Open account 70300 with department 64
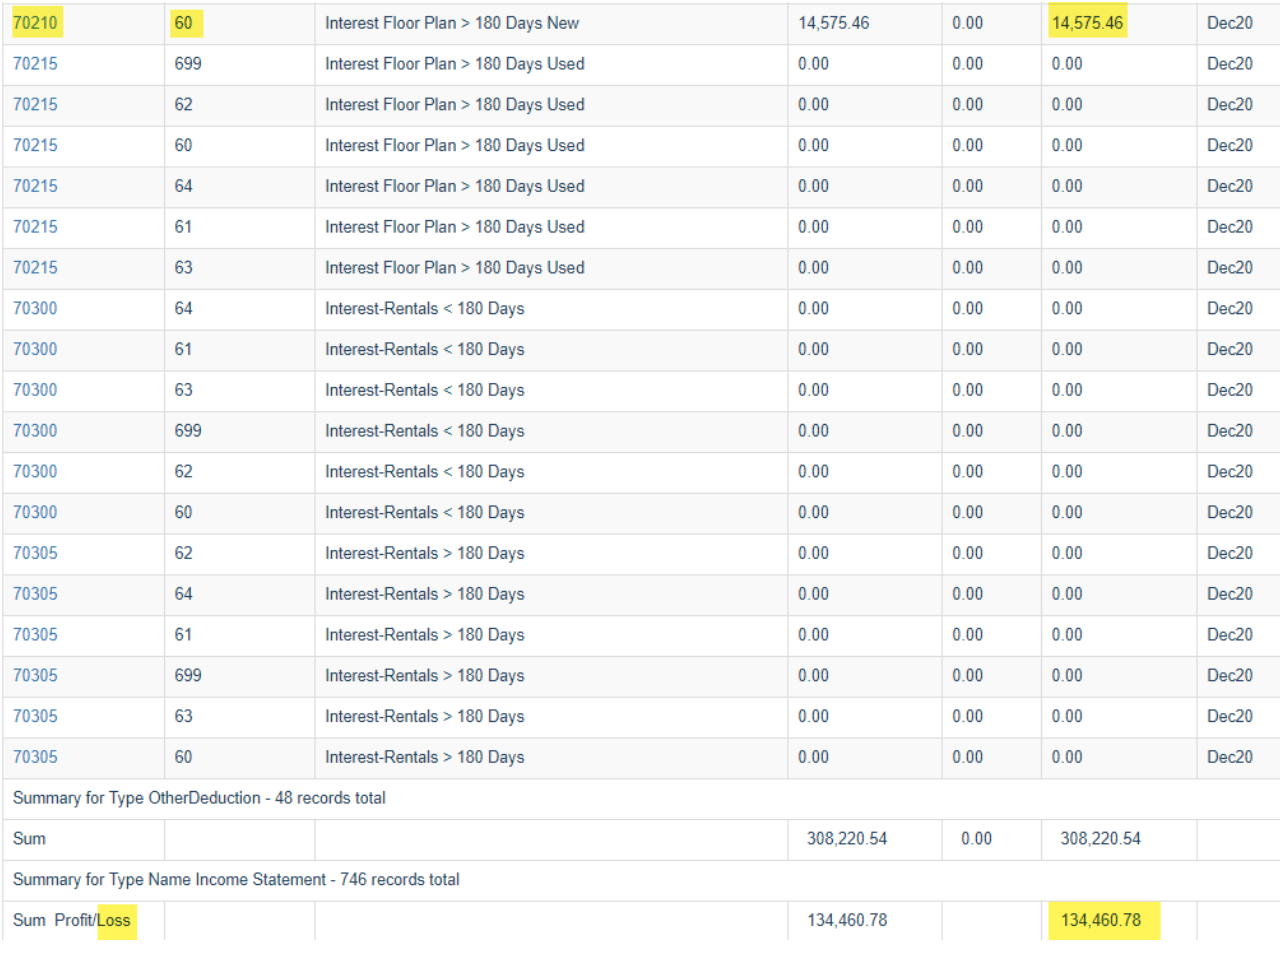Screen dimensions: 1280x960 coord(35,309)
